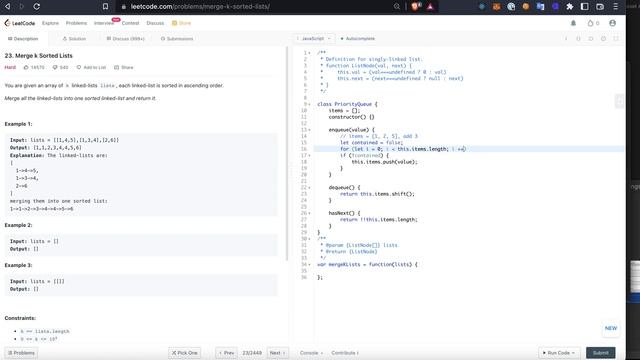Reload the page with refresh icon
This screenshot has height=360, width=640.
click(36, 7)
